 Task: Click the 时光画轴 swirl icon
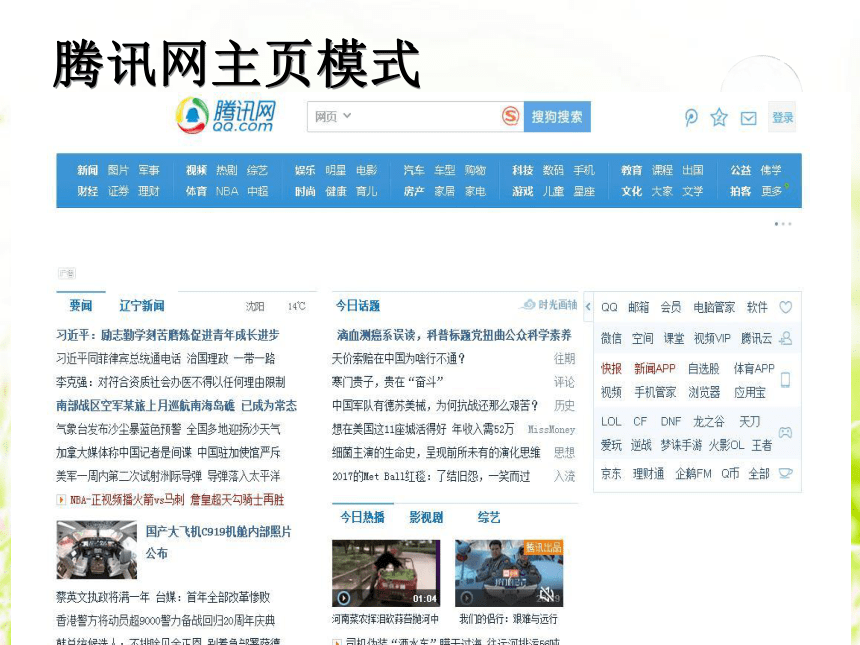click(528, 304)
